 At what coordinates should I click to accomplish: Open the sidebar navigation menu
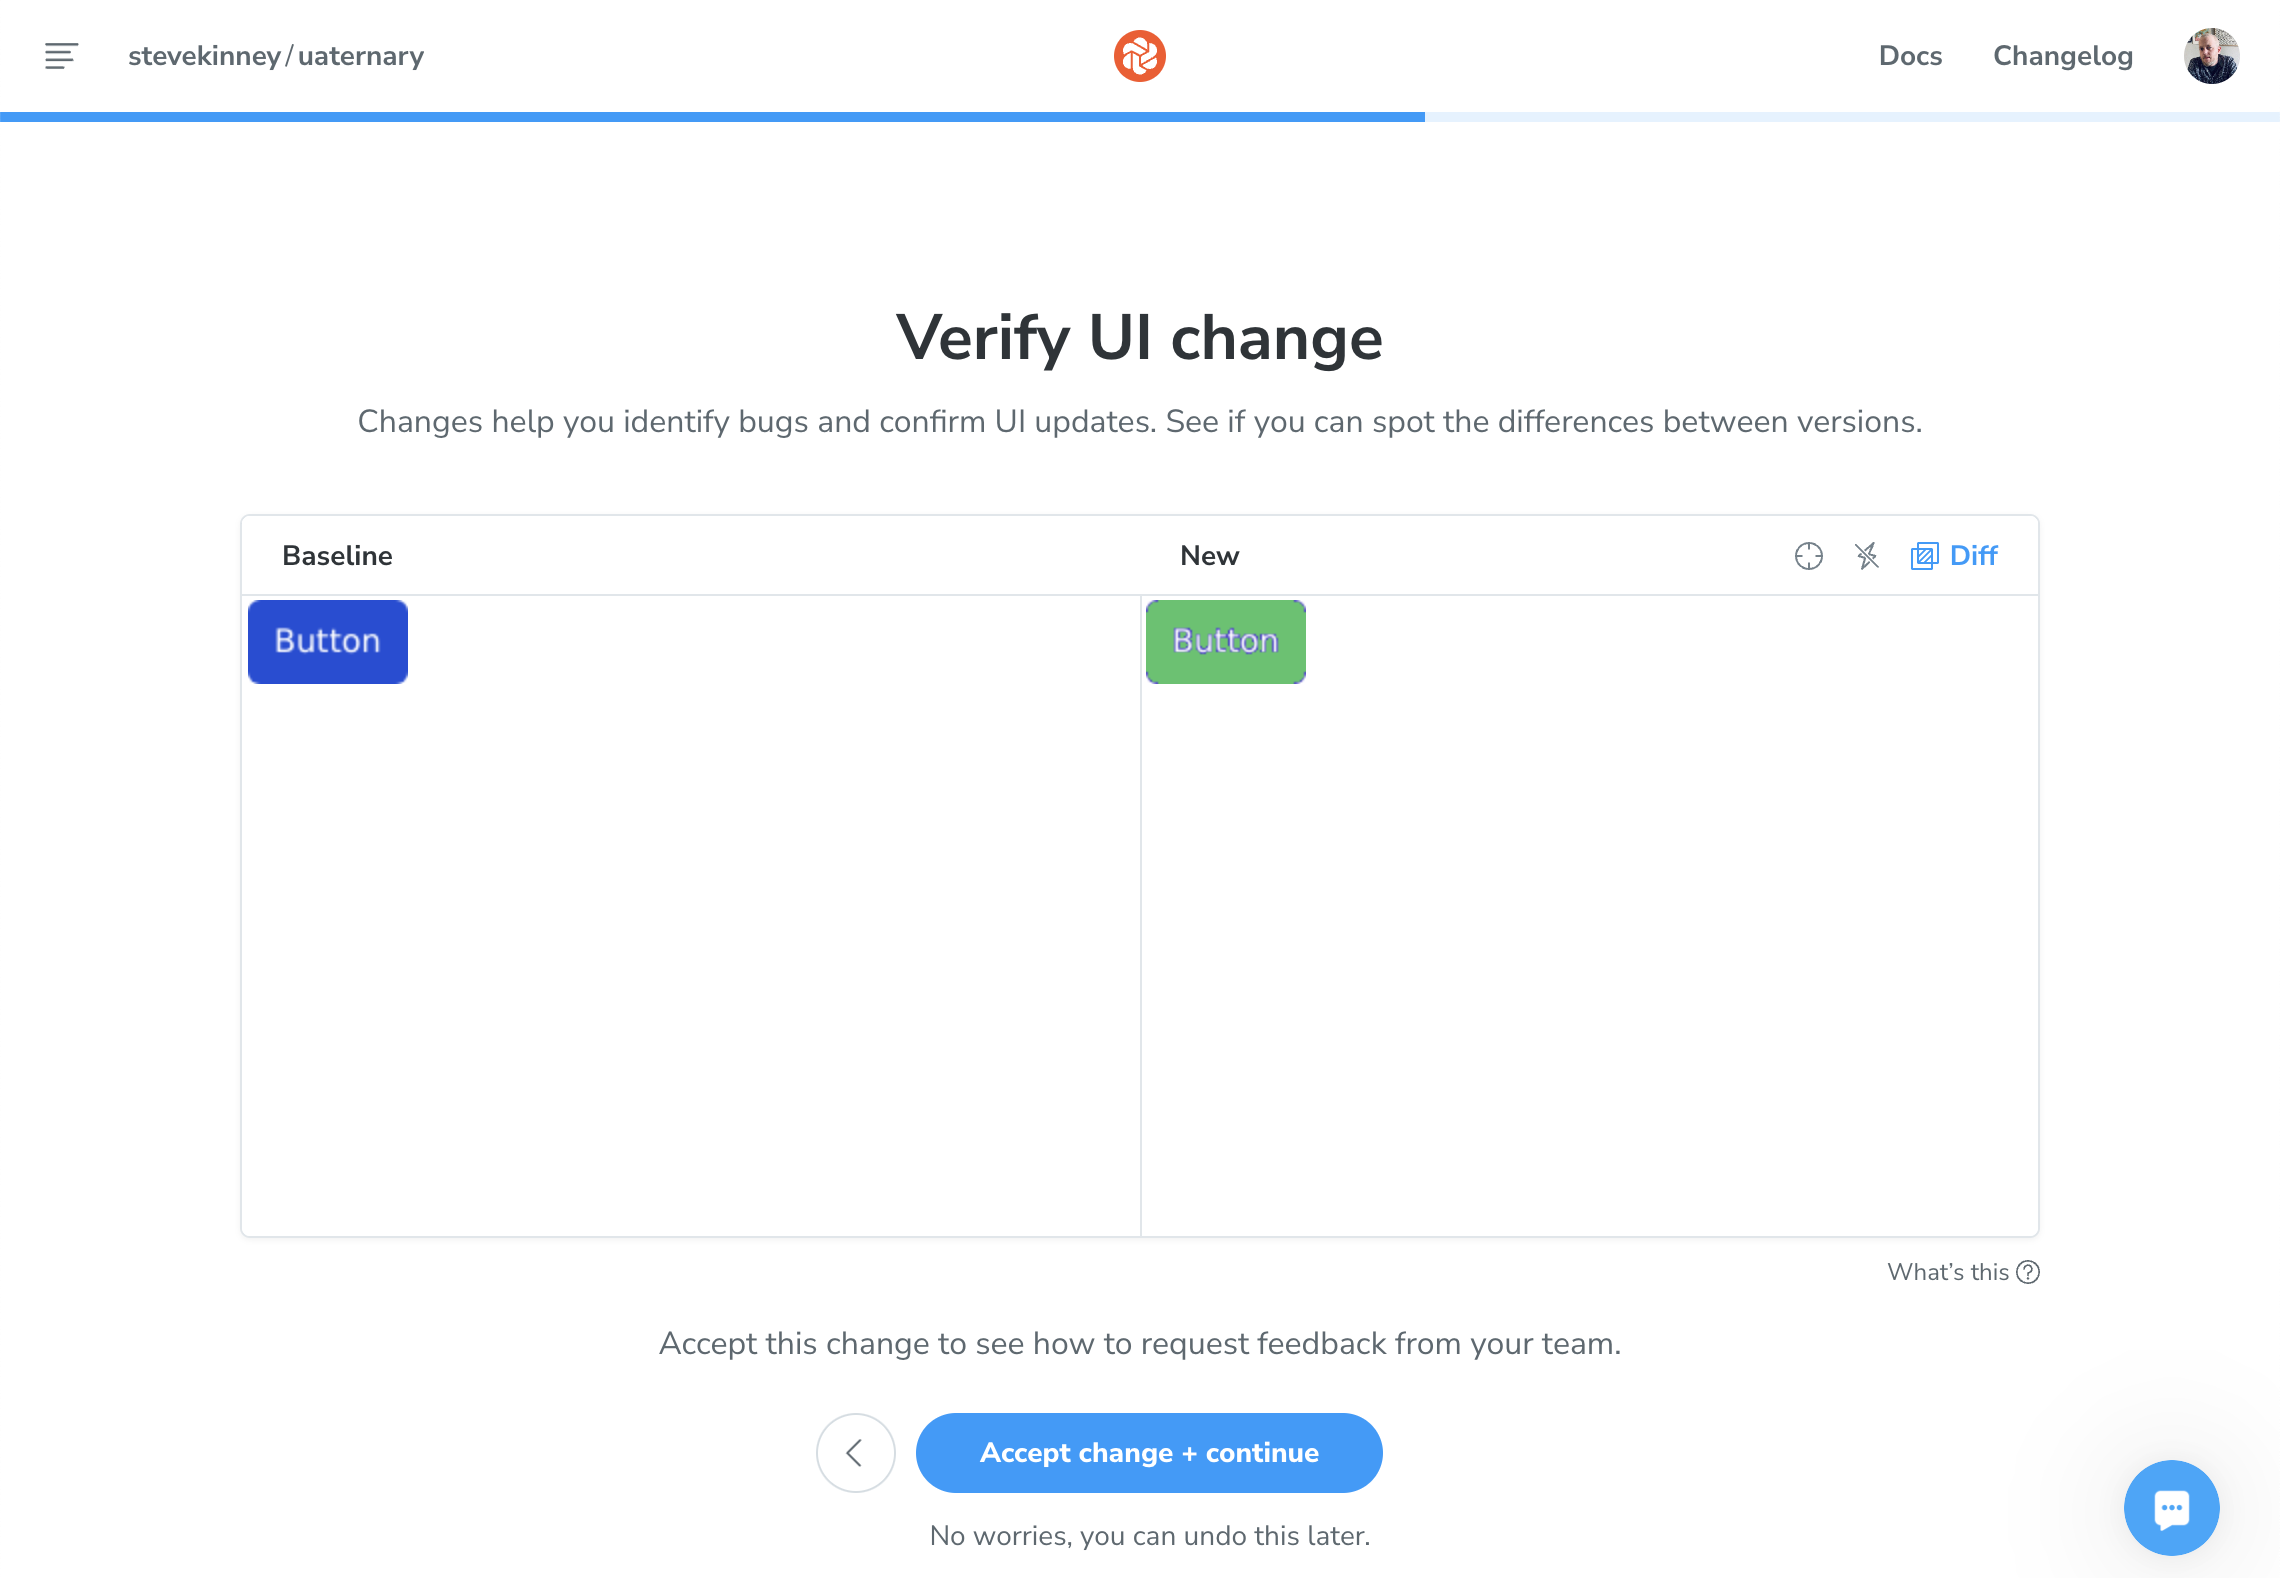[61, 56]
